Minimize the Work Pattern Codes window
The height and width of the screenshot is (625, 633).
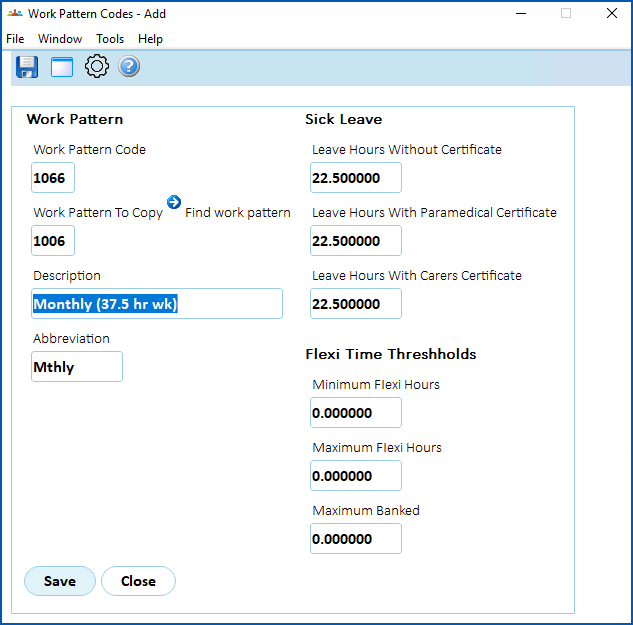pyautogui.click(x=521, y=13)
